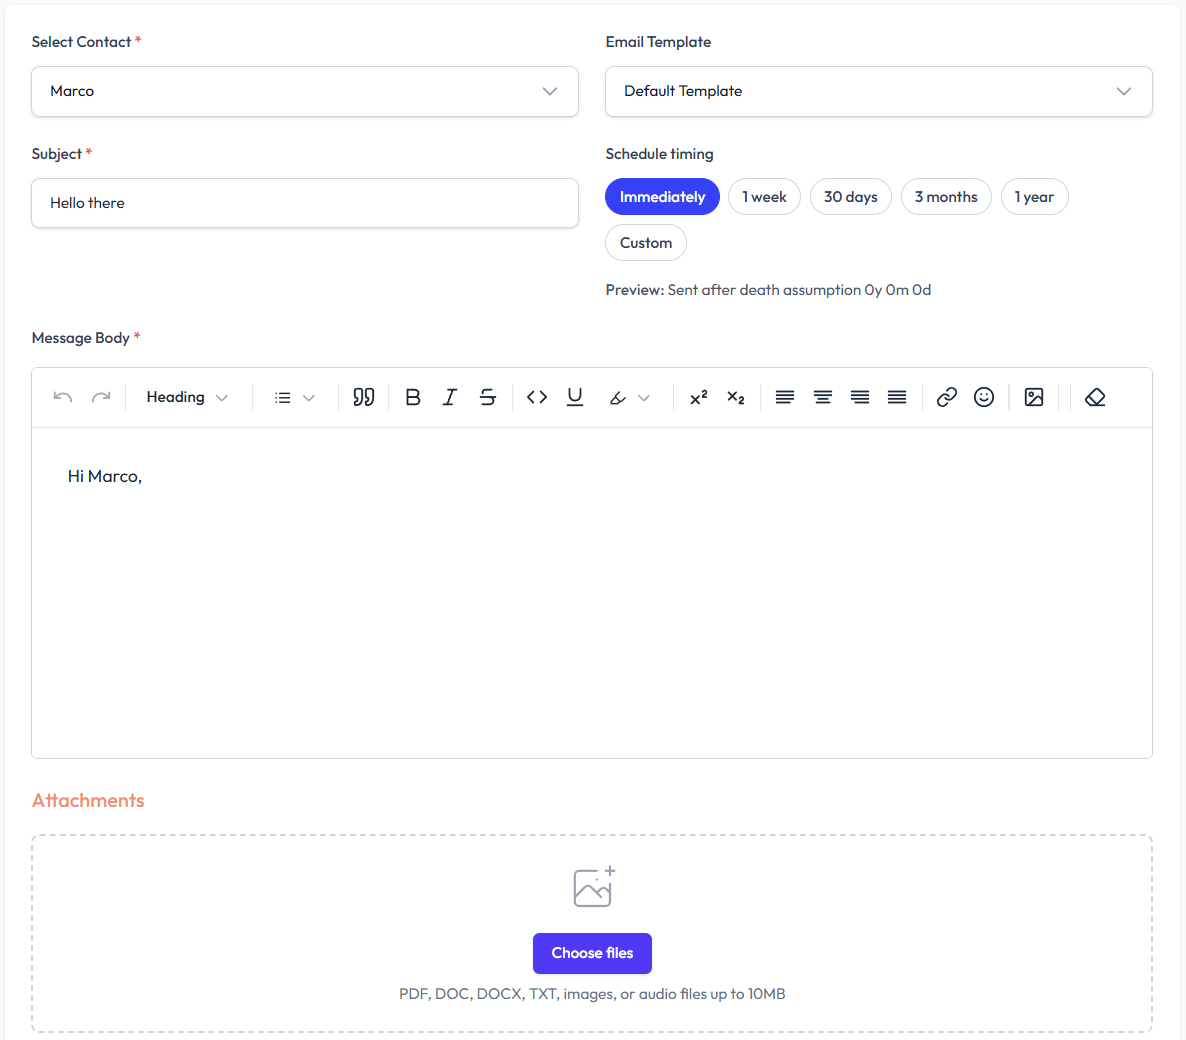The height and width of the screenshot is (1040, 1186).
Task: Insert an image into message
Action: click(1034, 397)
